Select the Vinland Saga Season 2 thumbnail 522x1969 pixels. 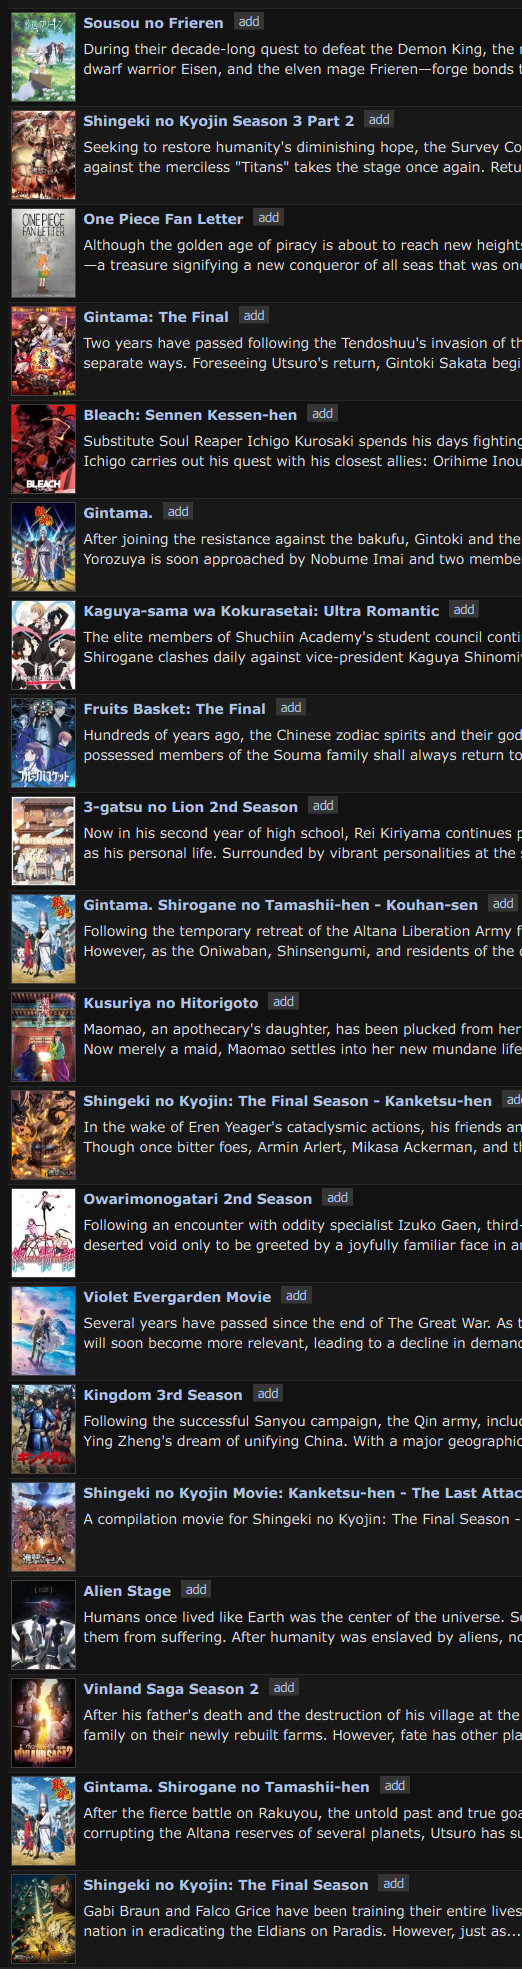[43, 1723]
